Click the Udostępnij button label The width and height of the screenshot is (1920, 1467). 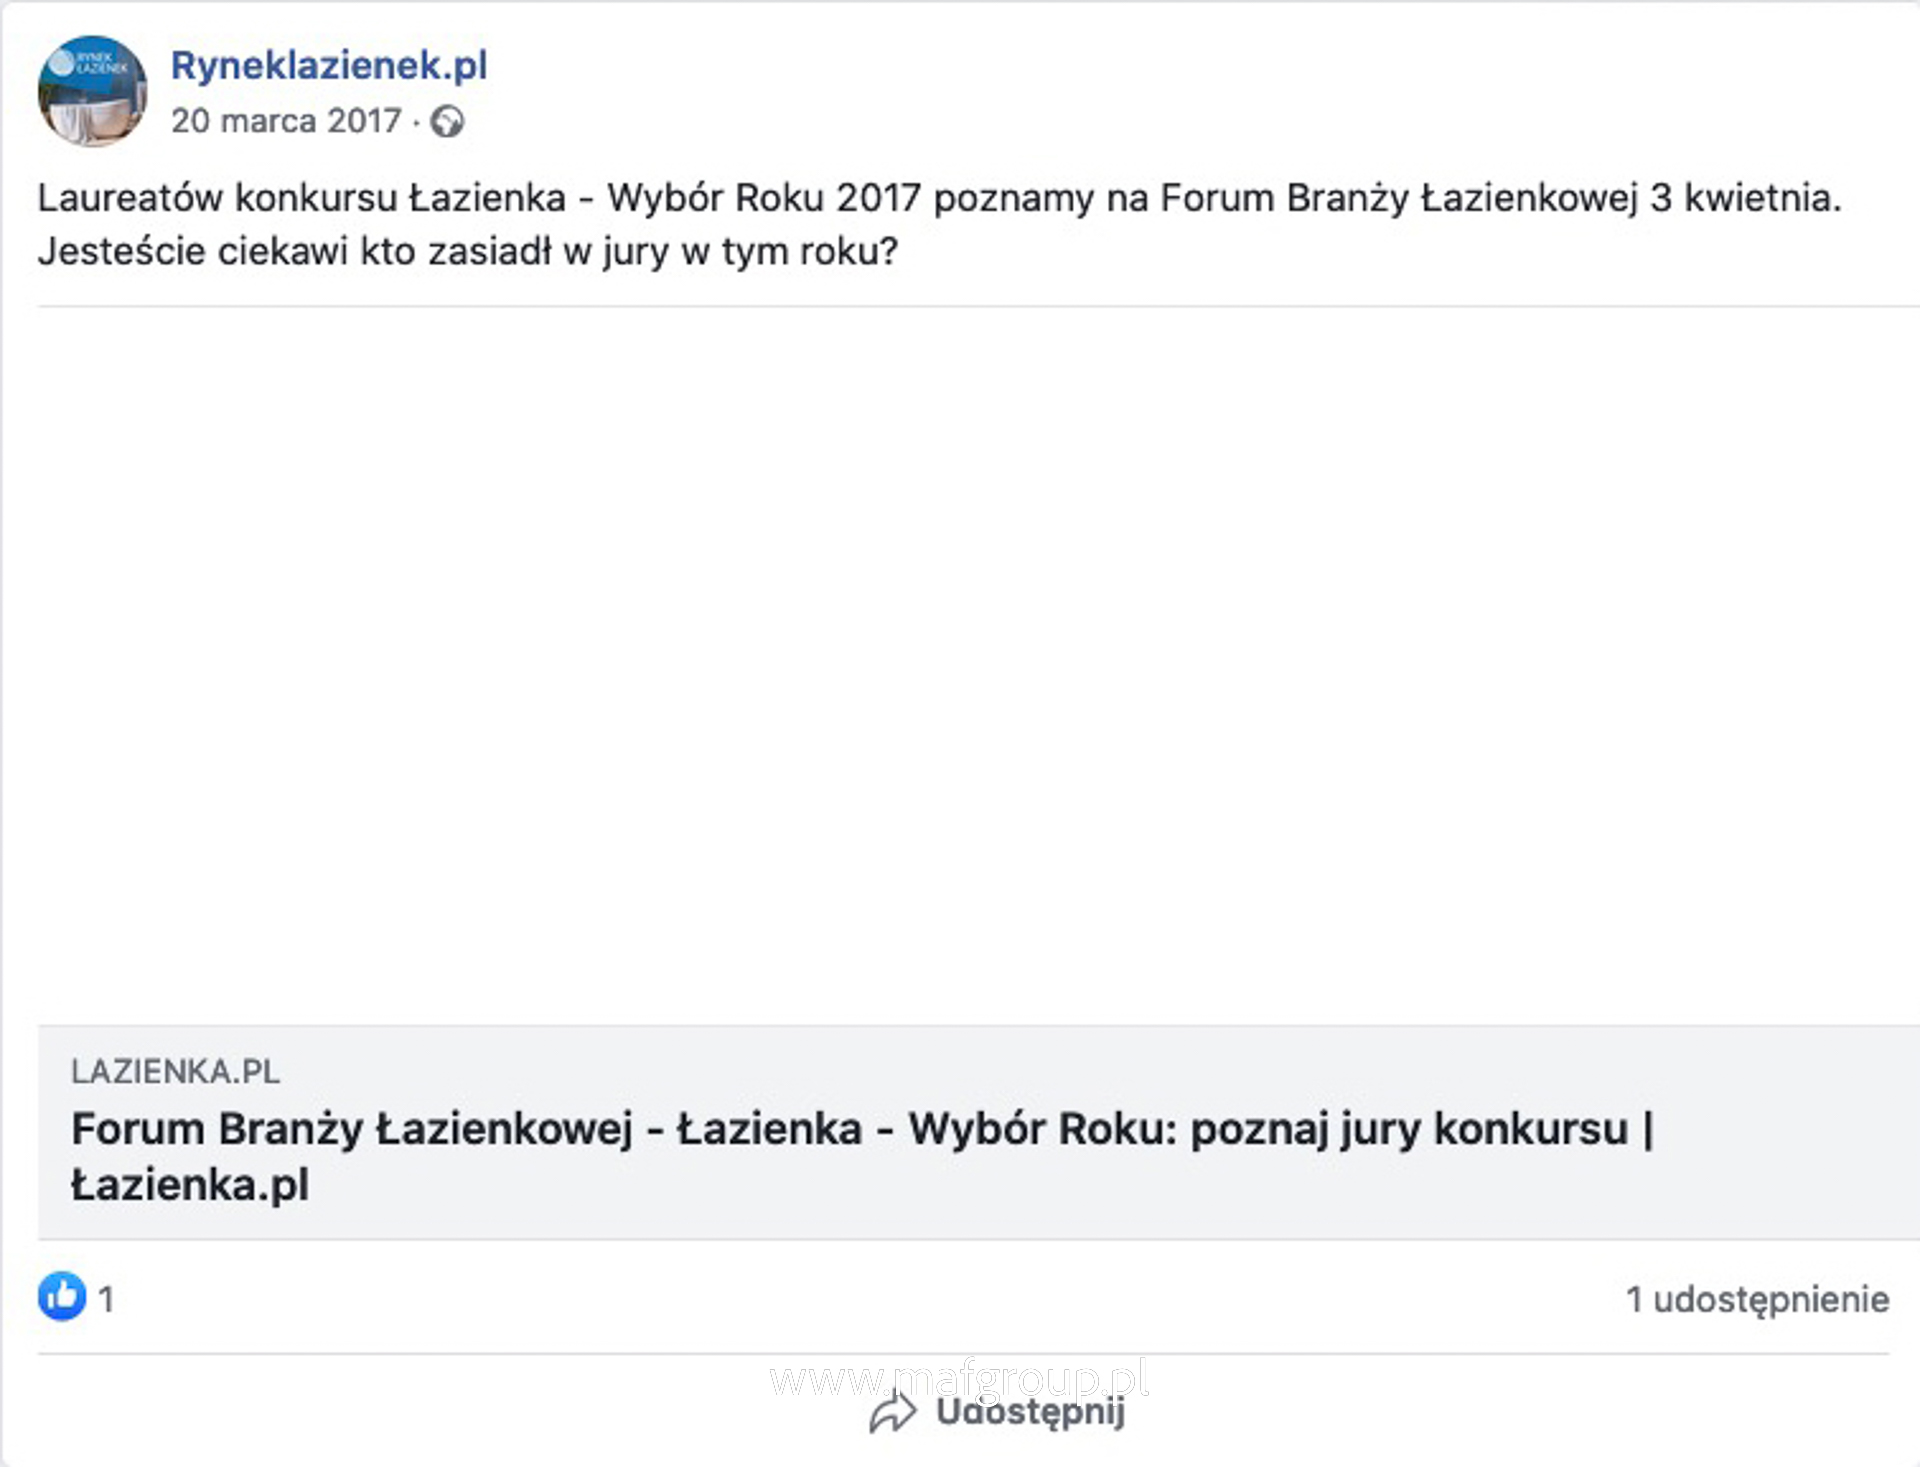[1030, 1413]
